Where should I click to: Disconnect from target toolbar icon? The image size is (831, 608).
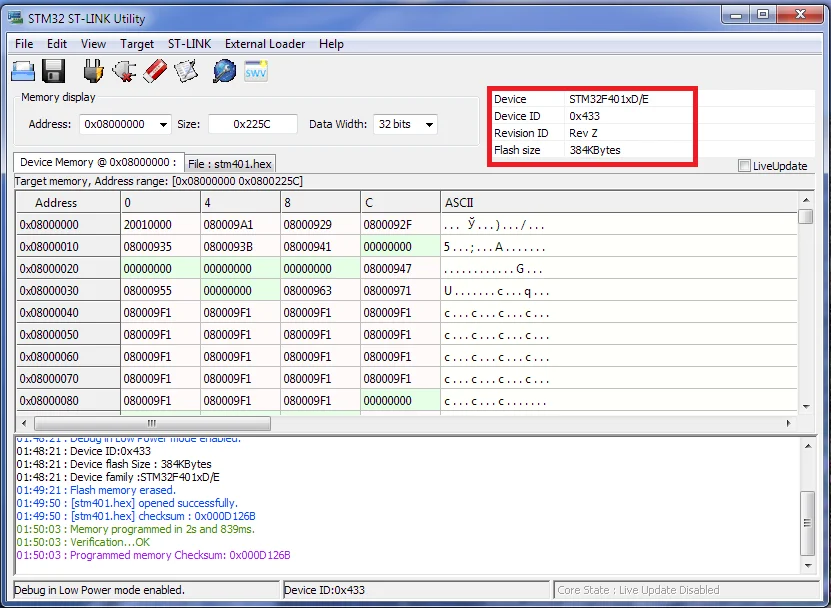pyautogui.click(x=124, y=71)
